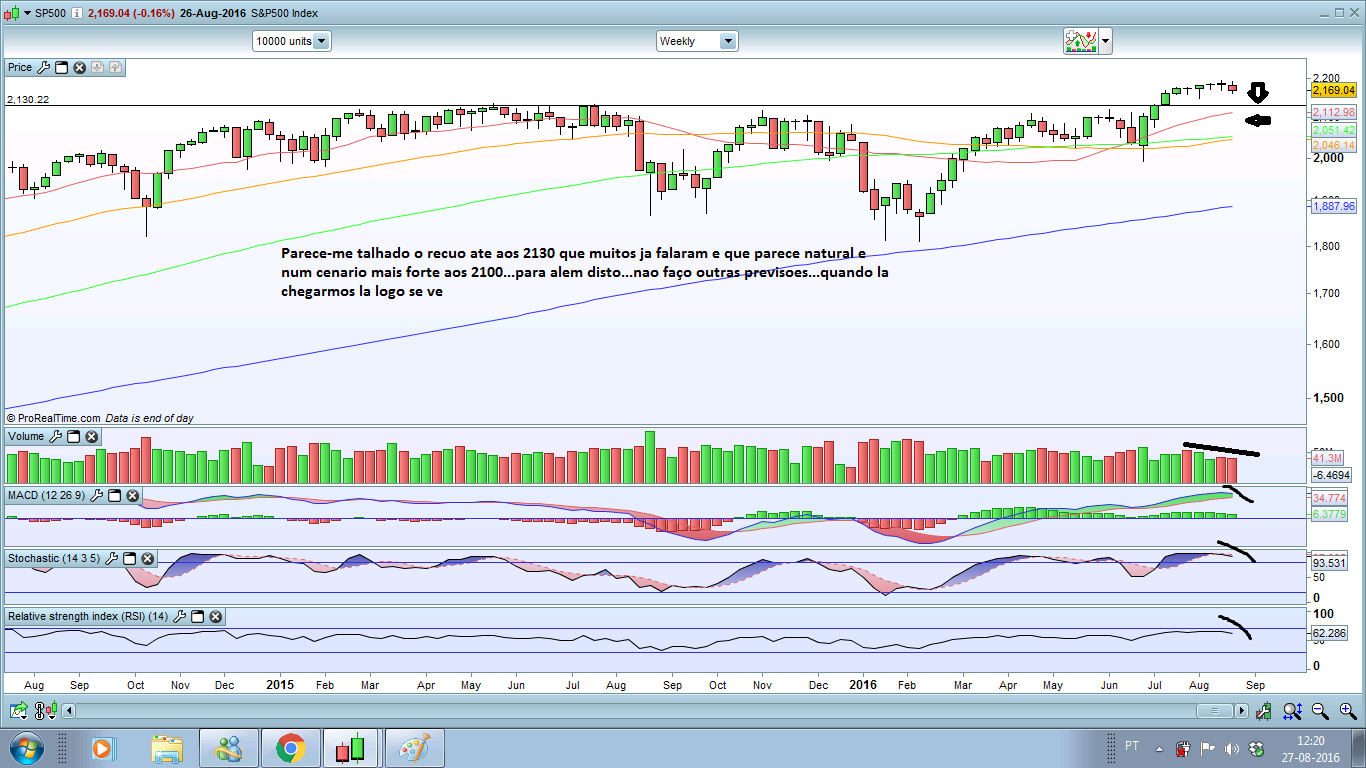The image size is (1366, 768).
Task: Click the move panel down icon
Action: (x=98, y=68)
